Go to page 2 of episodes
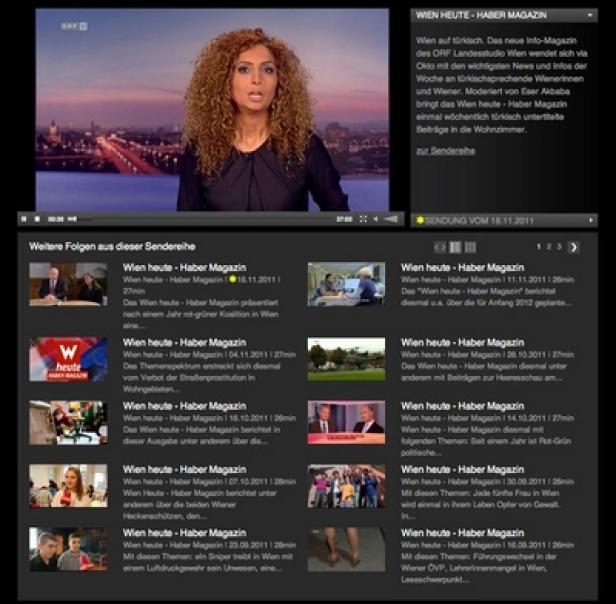Viewport: 616px width, 604px height. [549, 247]
